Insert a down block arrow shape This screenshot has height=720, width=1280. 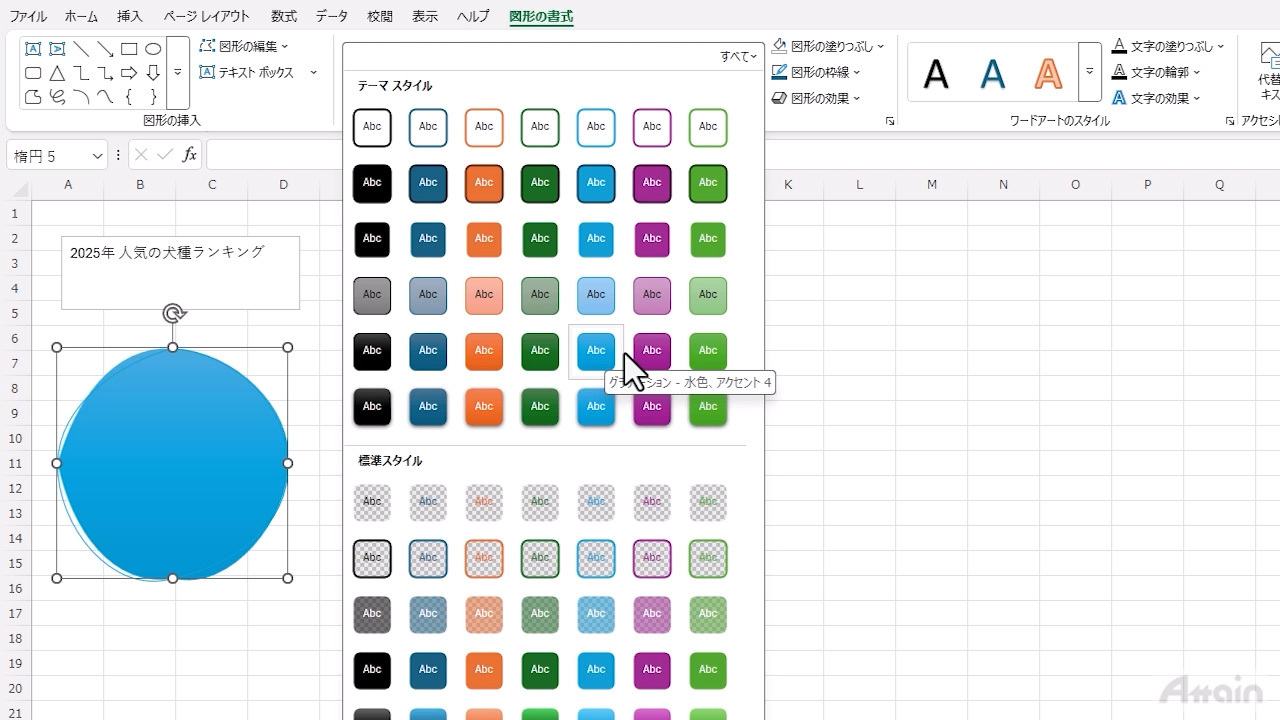pyautogui.click(x=153, y=73)
